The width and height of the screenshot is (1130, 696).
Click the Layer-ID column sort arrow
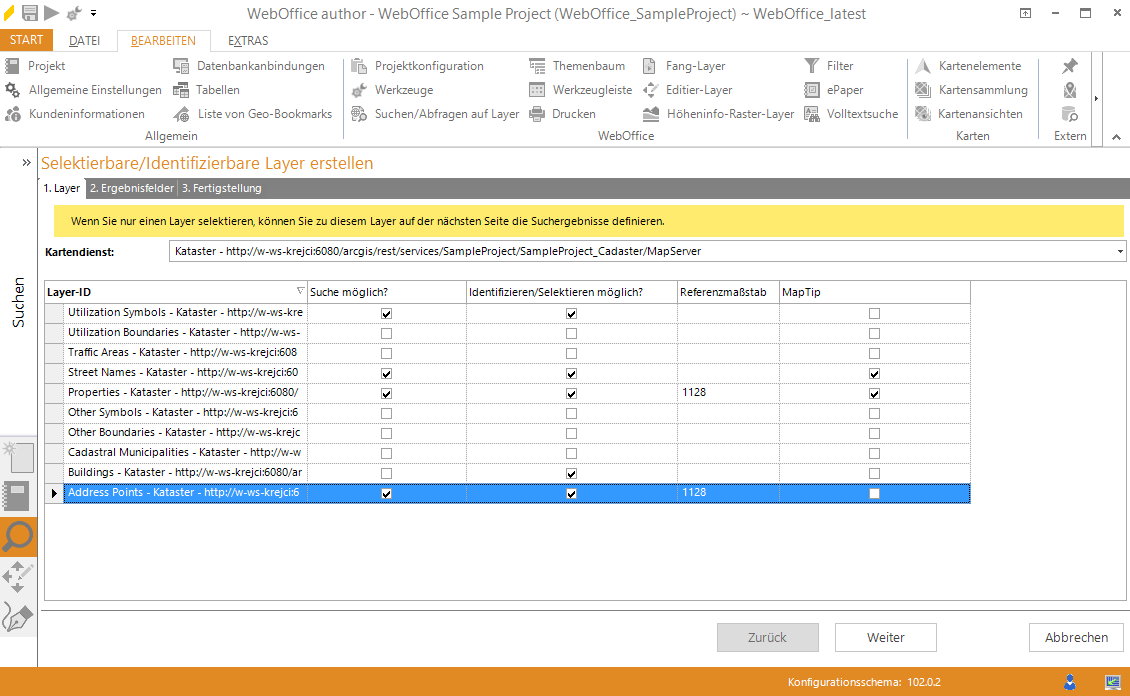click(x=301, y=292)
